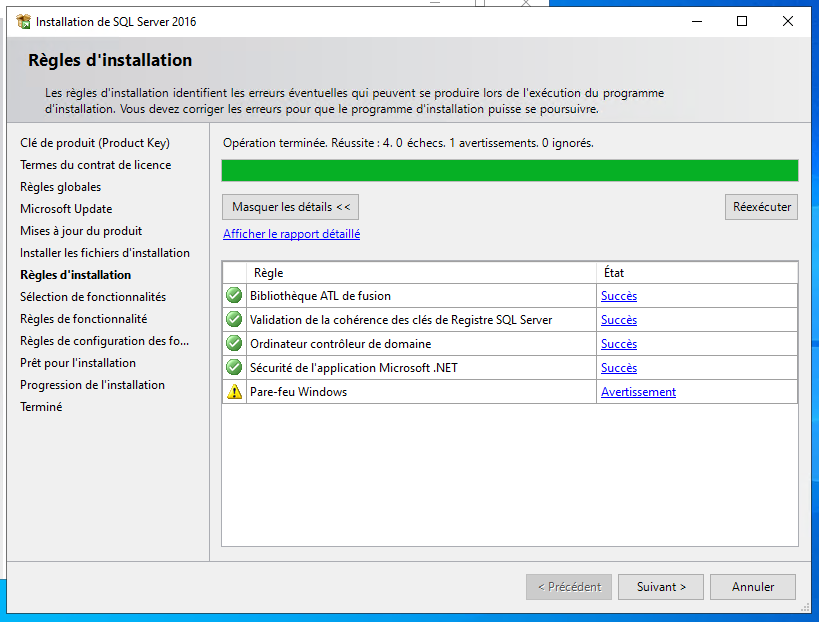Select Règles globales step in sidebar
Viewport: 819px width, 622px height.
pos(61,187)
